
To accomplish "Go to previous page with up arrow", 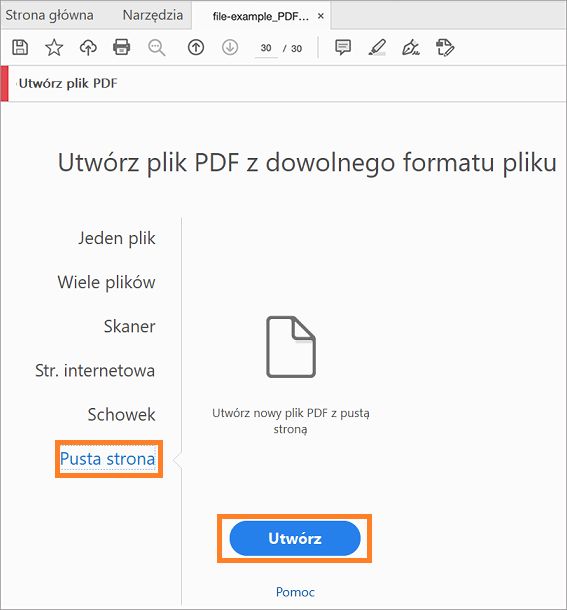I will click(196, 47).
